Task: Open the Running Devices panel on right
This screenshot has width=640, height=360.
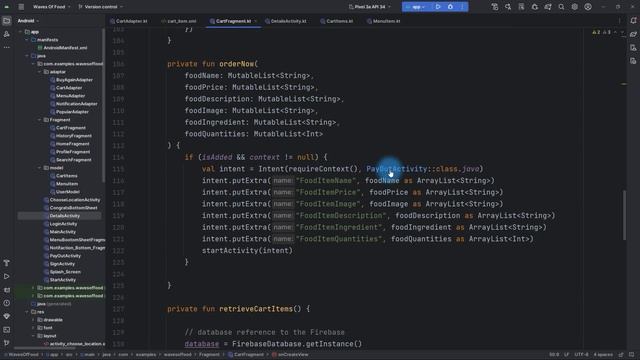Action: [633, 61]
